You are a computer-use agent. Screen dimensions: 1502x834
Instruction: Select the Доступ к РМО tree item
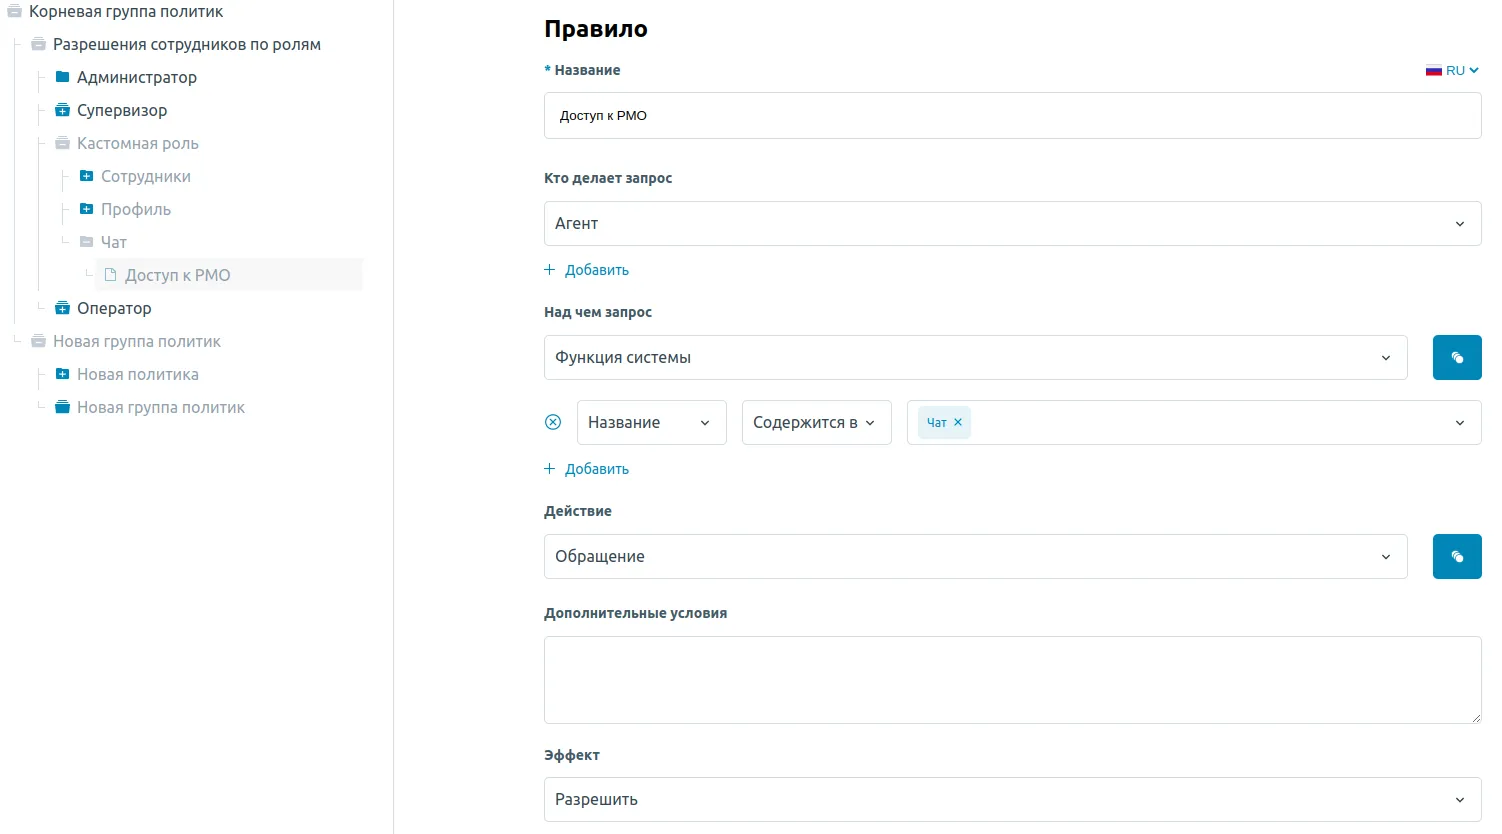point(177,275)
